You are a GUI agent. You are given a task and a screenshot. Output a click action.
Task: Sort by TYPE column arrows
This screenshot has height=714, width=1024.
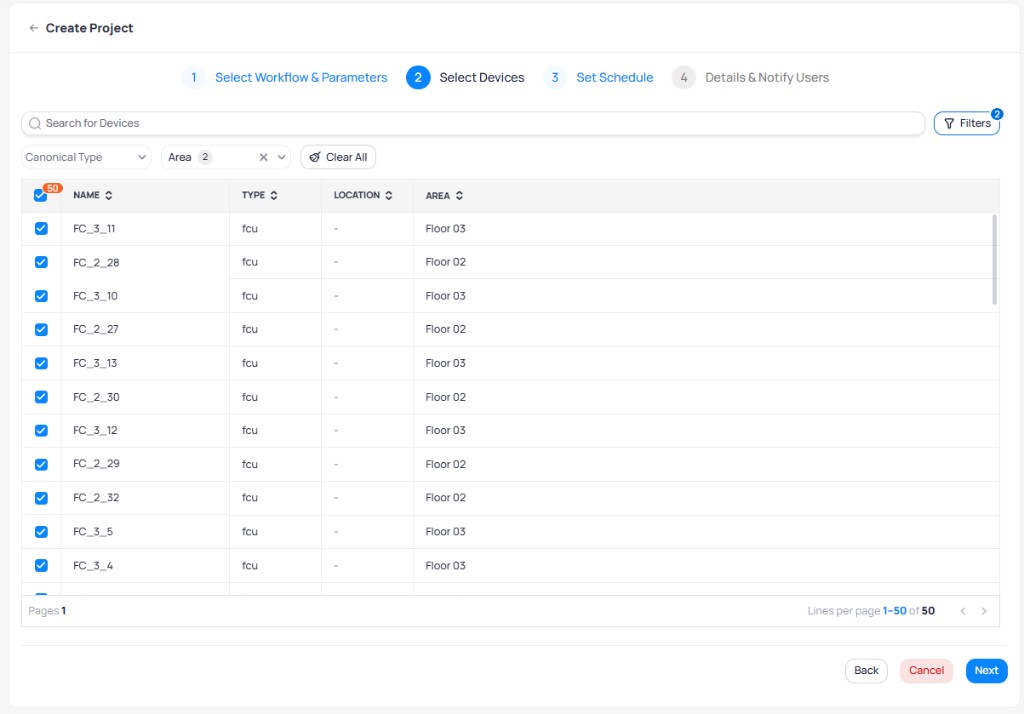pos(274,195)
